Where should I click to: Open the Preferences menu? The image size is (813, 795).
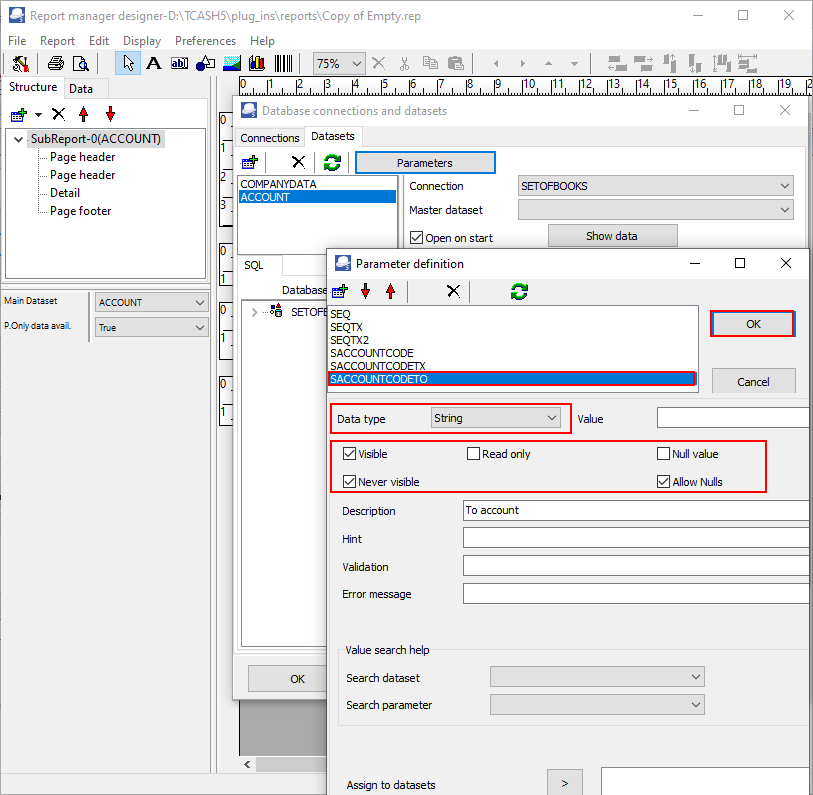(x=205, y=40)
